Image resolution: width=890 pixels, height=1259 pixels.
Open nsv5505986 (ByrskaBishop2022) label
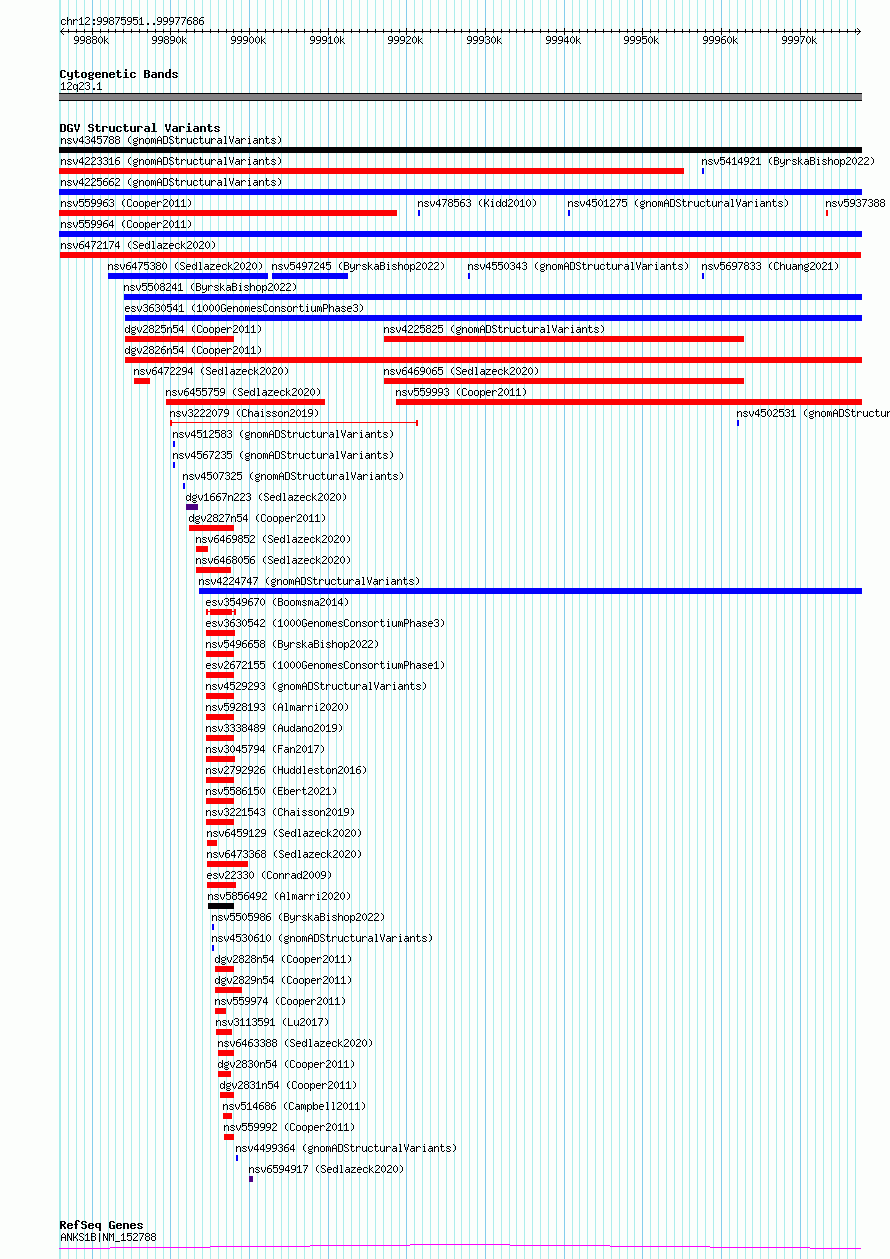pos(298,917)
